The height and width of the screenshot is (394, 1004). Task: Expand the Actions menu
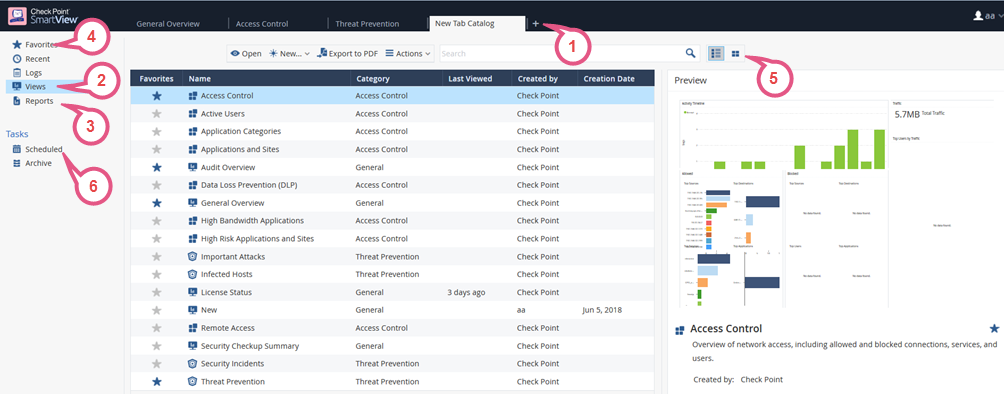tap(409, 54)
